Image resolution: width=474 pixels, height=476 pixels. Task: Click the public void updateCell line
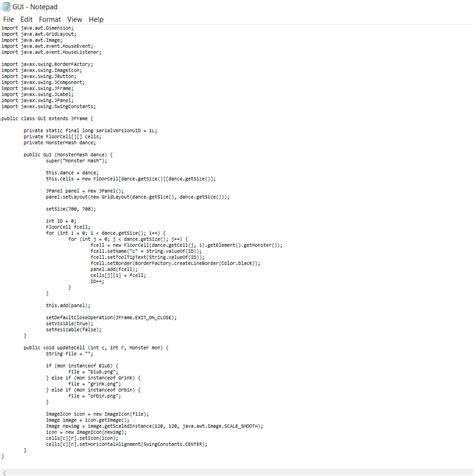pyautogui.click(x=96, y=348)
